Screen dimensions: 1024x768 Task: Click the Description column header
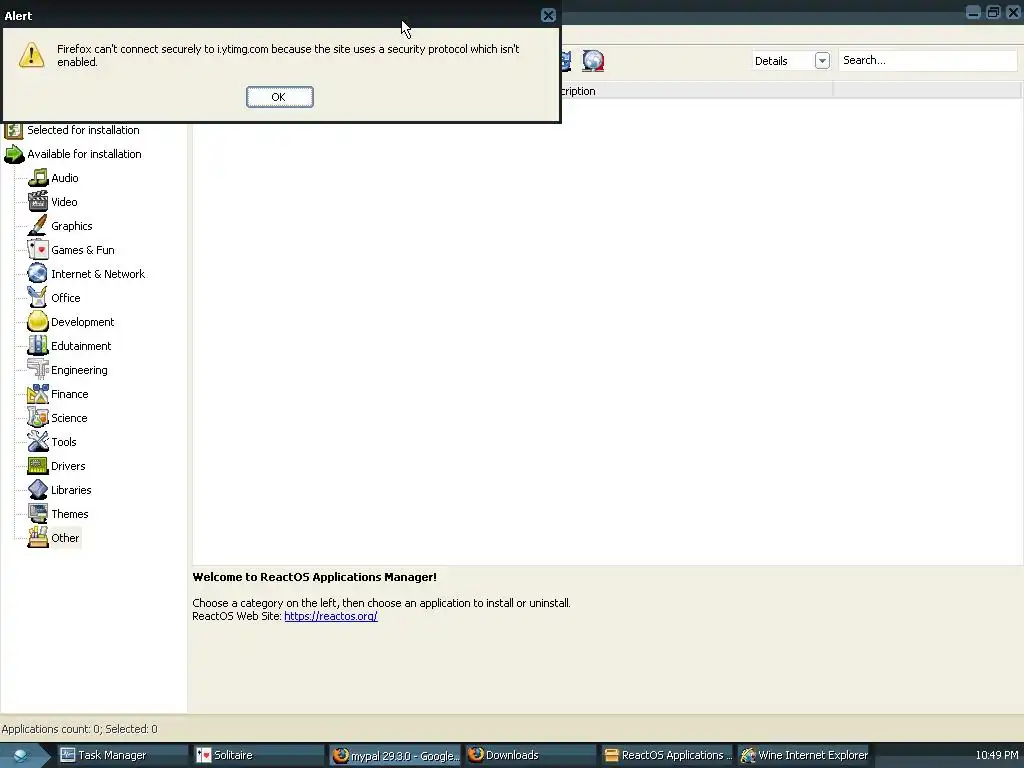point(696,91)
